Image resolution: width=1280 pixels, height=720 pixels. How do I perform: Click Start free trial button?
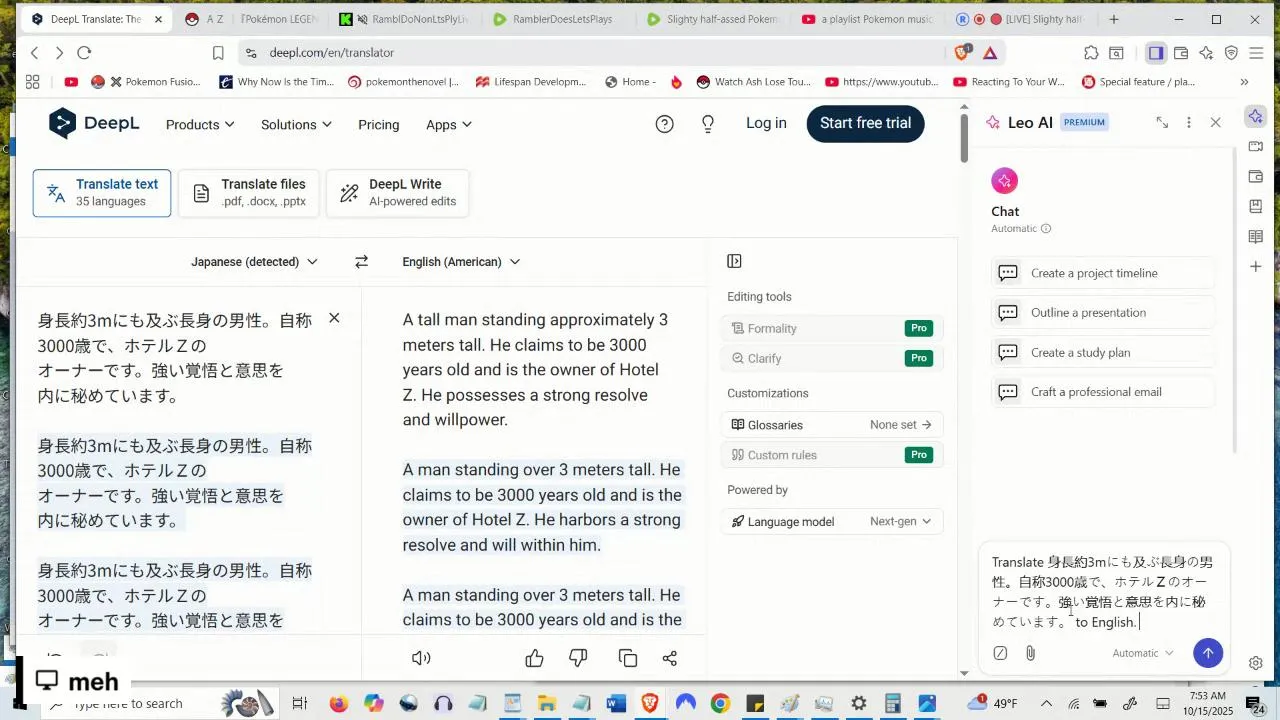pos(865,123)
